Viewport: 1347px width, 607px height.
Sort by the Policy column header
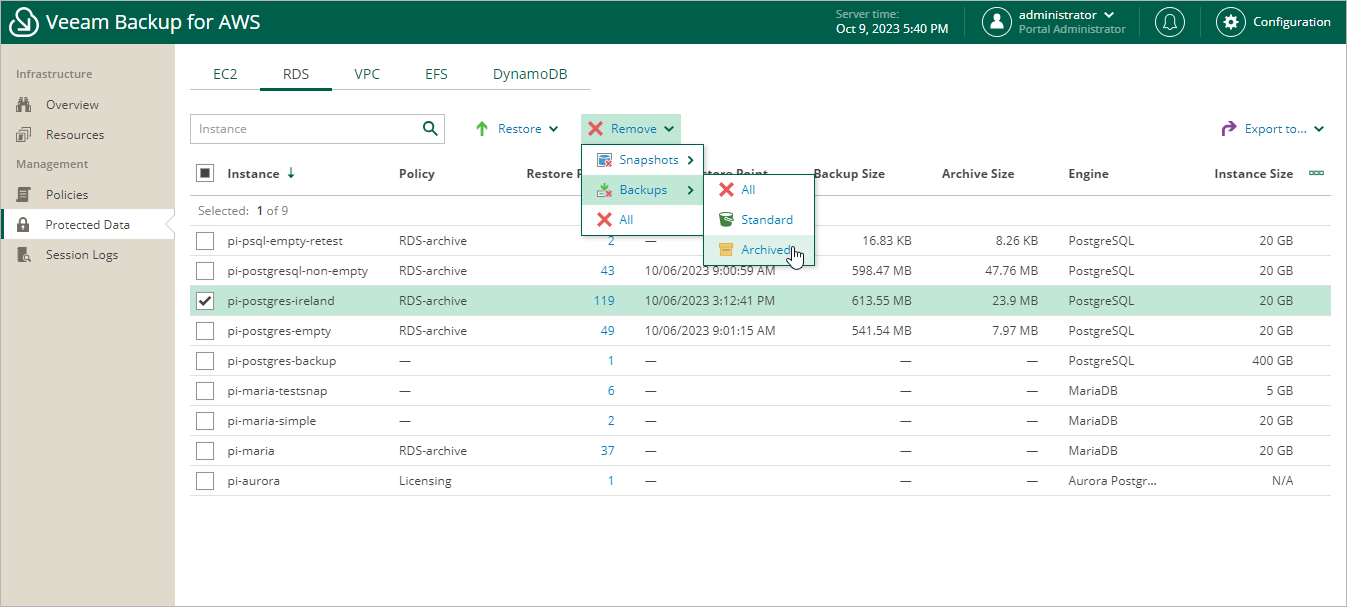pyautogui.click(x=416, y=174)
